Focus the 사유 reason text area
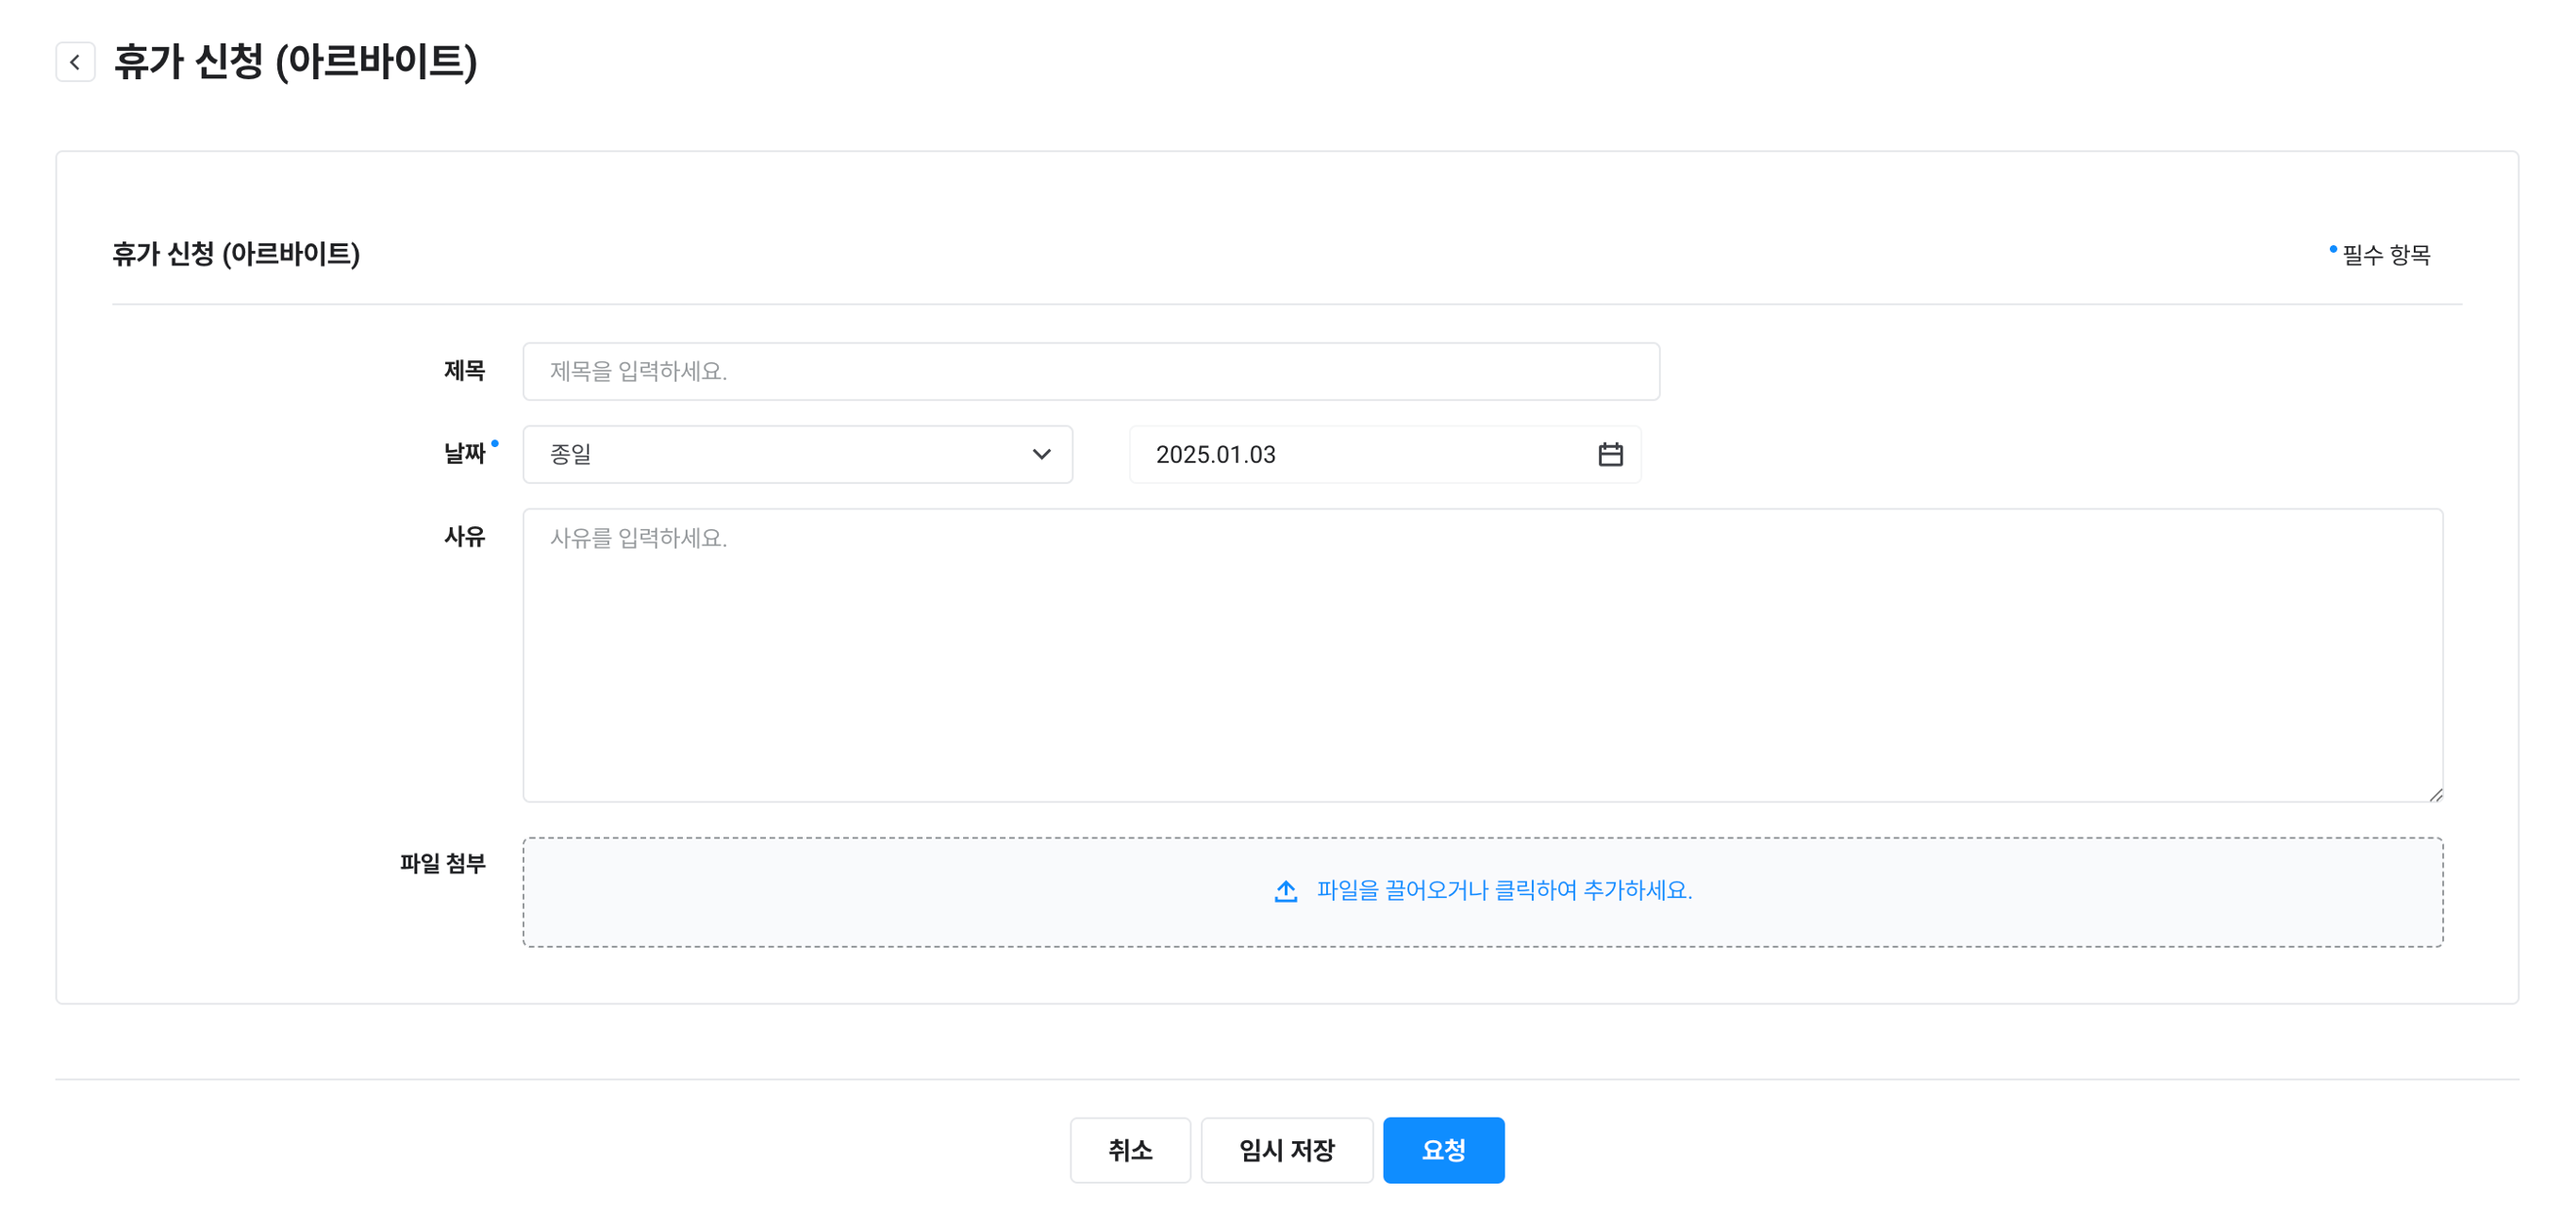This screenshot has width=2576, height=1227. tap(1482, 655)
